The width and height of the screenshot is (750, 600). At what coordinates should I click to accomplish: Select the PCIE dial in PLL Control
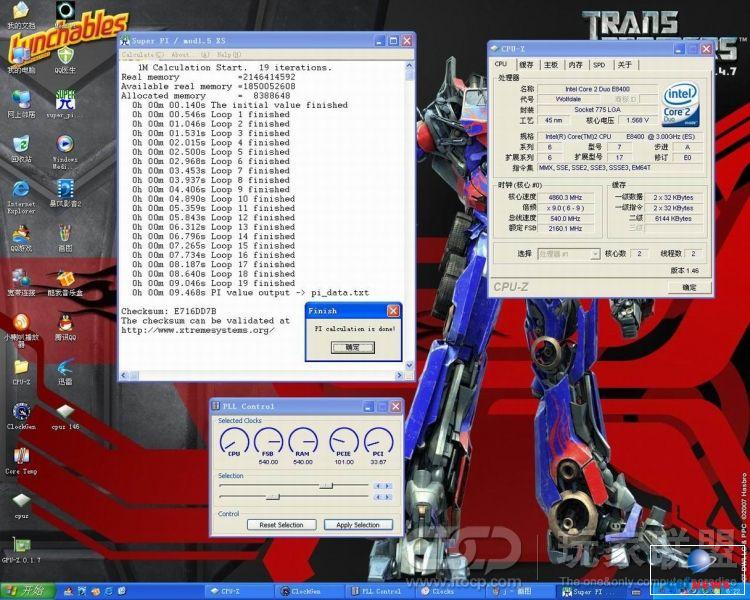tap(344, 441)
